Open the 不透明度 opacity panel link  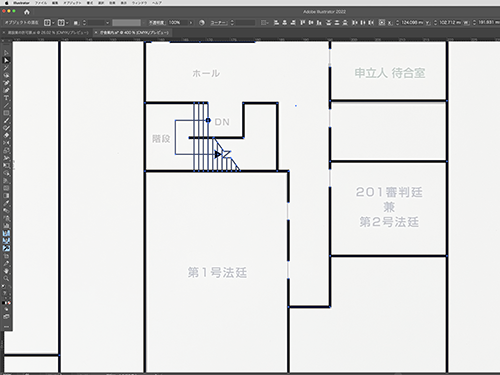pos(157,23)
